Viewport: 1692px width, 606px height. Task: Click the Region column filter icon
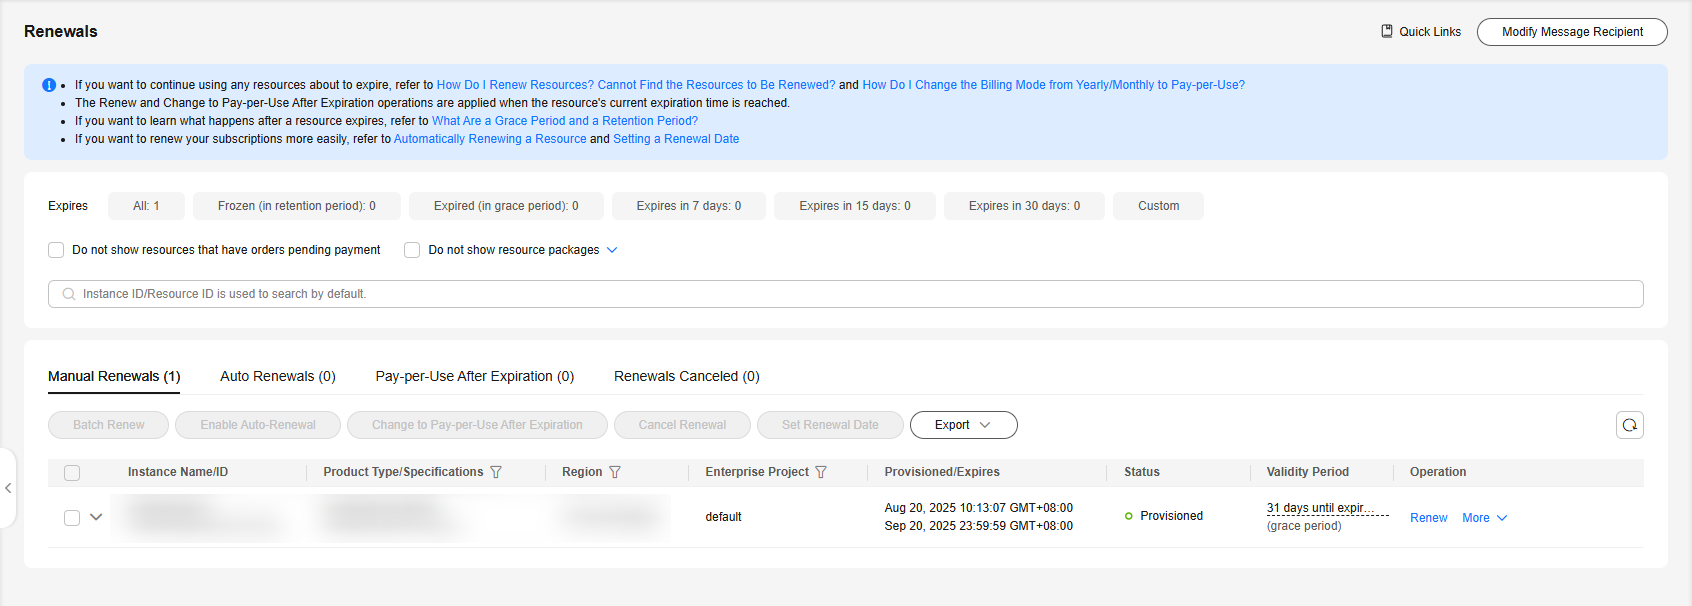coord(615,472)
